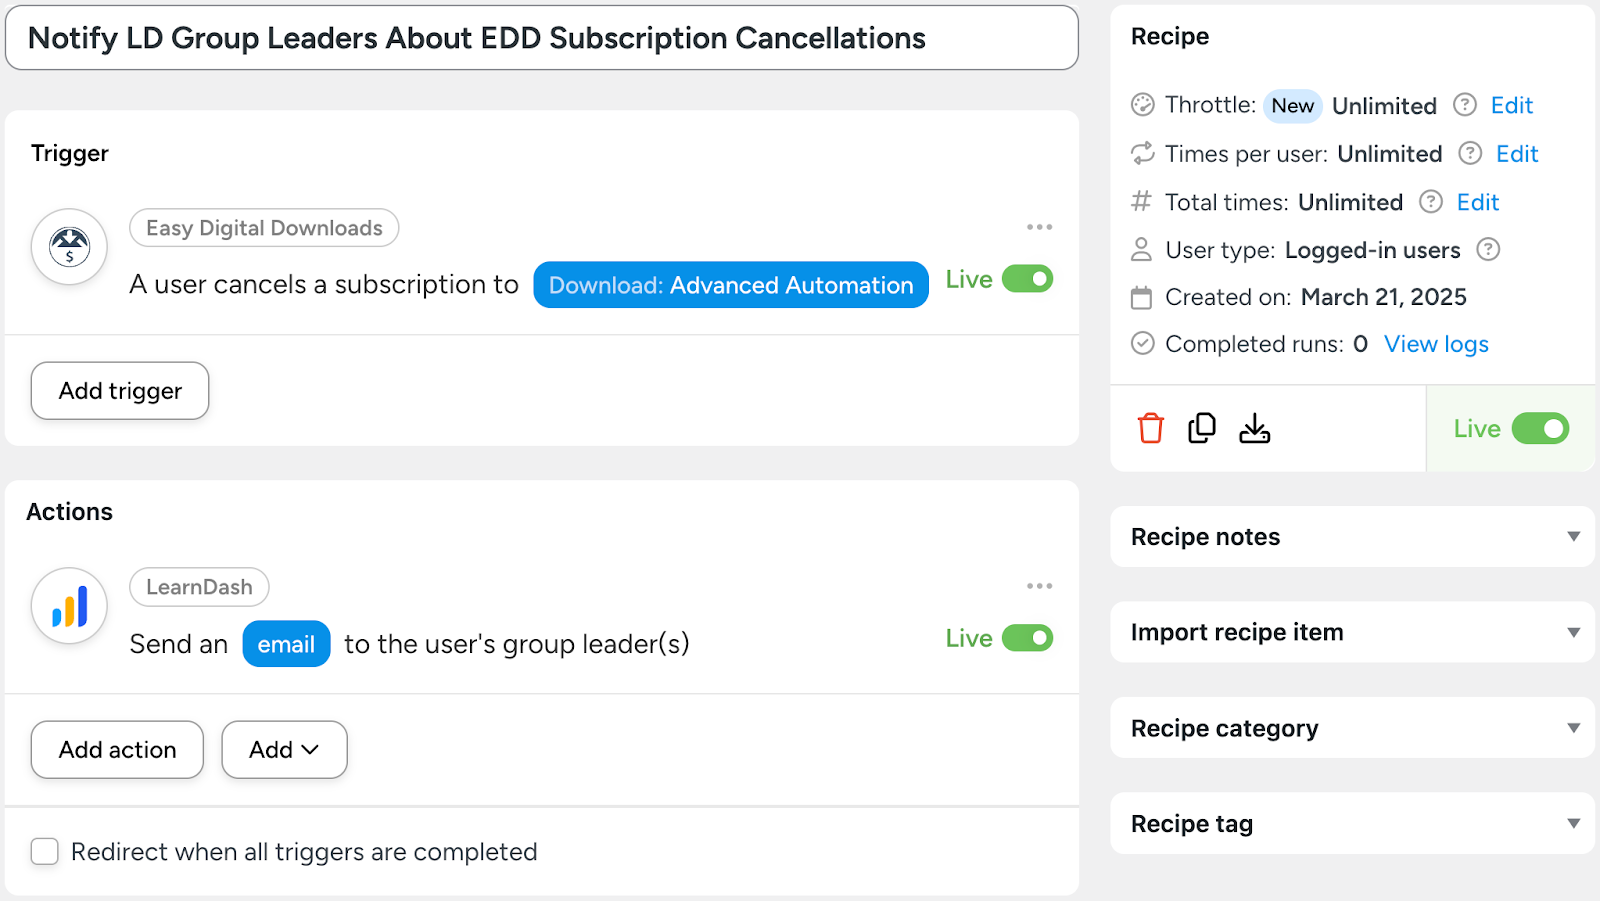Click the red trash delete recipe icon
Image resolution: width=1600 pixels, height=901 pixels.
coord(1150,428)
